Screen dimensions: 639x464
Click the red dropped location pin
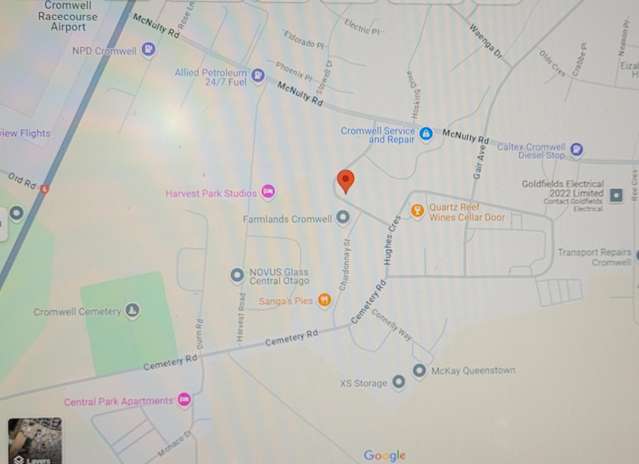(346, 181)
